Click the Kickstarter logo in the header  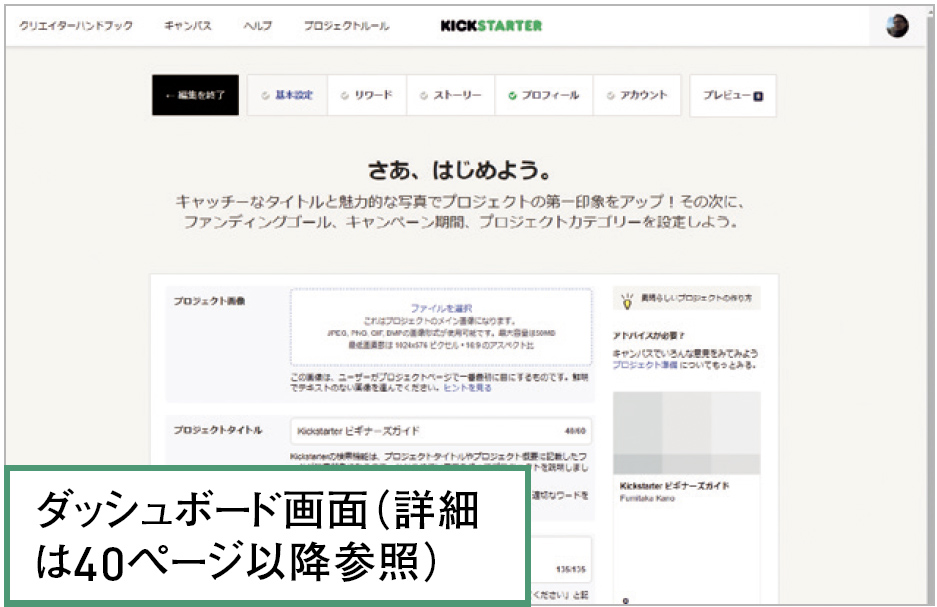tap(491, 26)
